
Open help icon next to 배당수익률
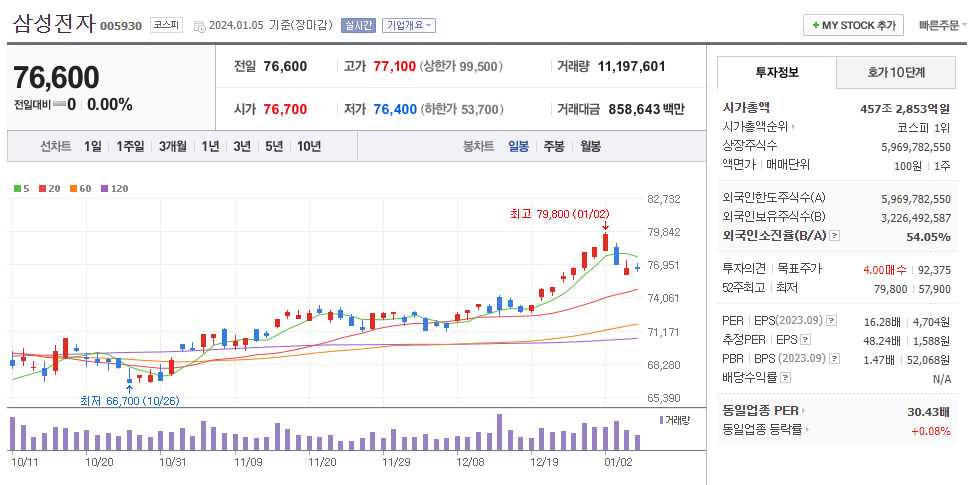[x=785, y=378]
